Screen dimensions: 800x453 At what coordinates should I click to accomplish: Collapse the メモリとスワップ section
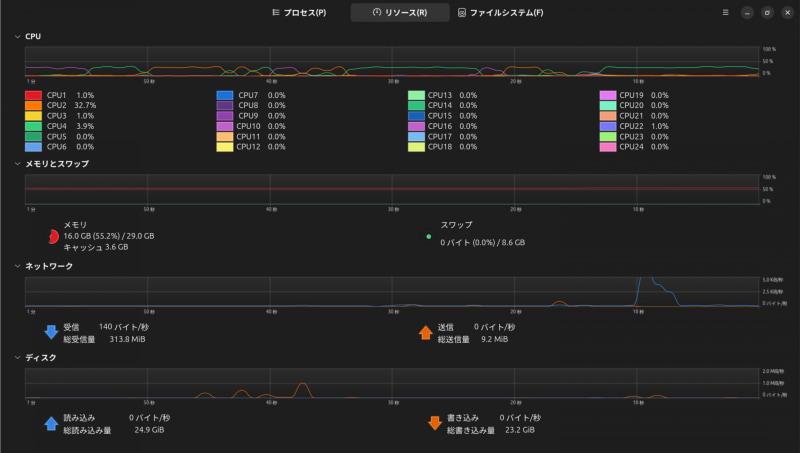point(17,164)
